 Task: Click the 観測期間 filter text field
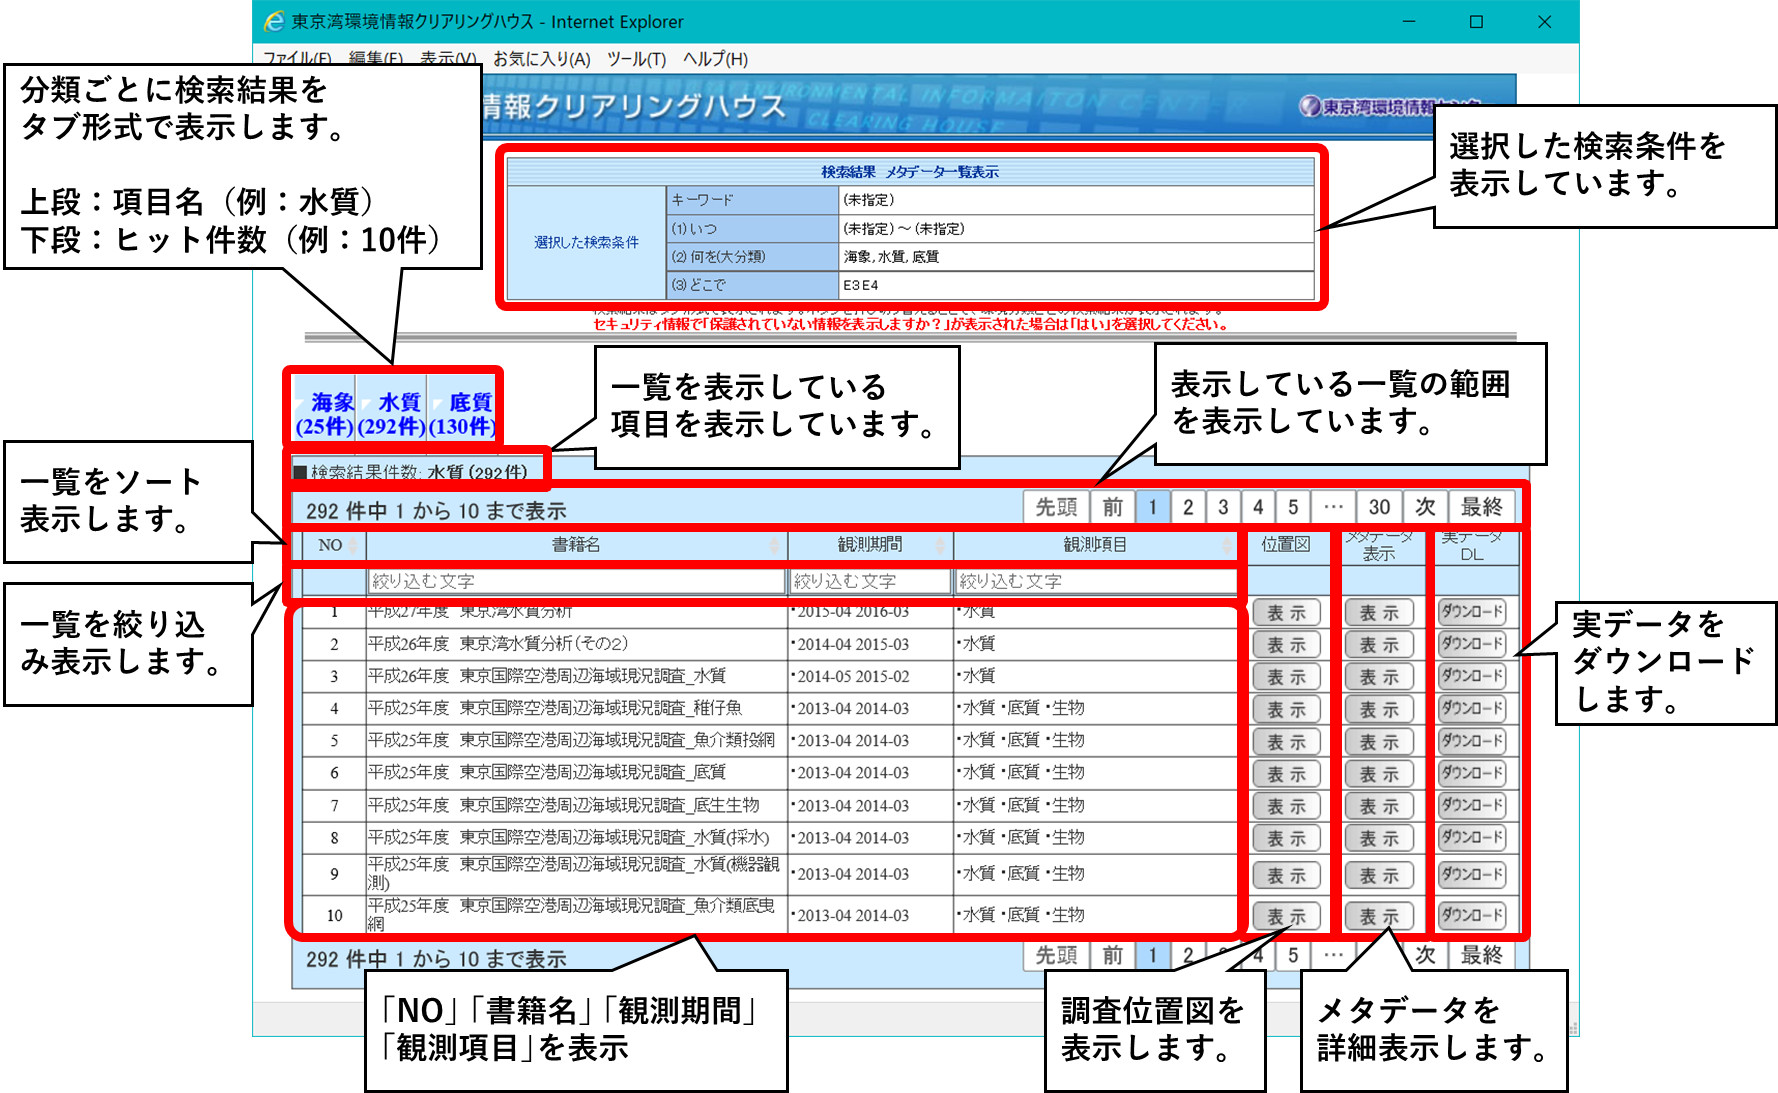pyautogui.click(x=869, y=581)
